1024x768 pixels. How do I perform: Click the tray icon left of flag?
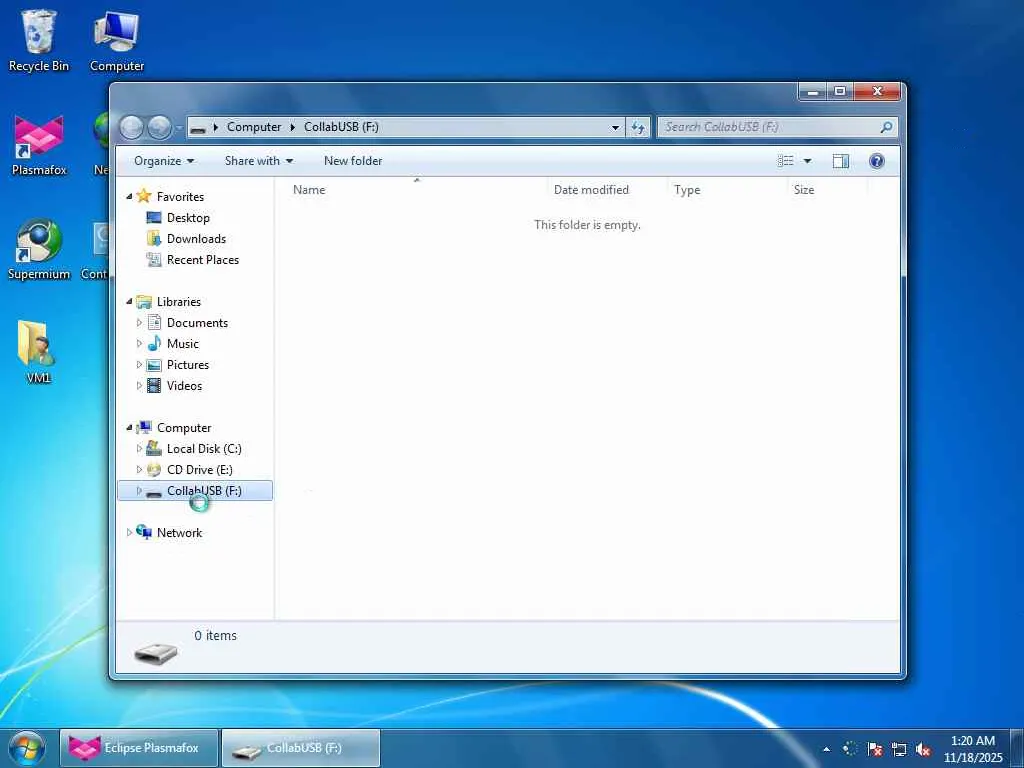850,749
